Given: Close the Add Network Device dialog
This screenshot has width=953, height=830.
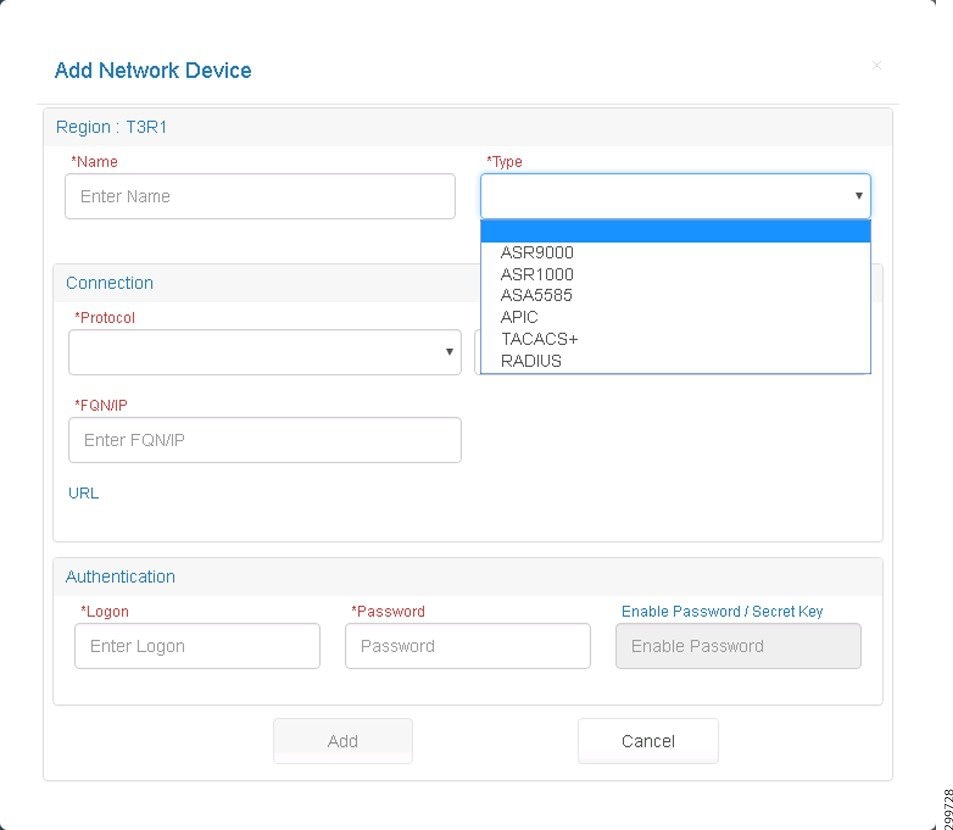Looking at the screenshot, I should click(876, 65).
